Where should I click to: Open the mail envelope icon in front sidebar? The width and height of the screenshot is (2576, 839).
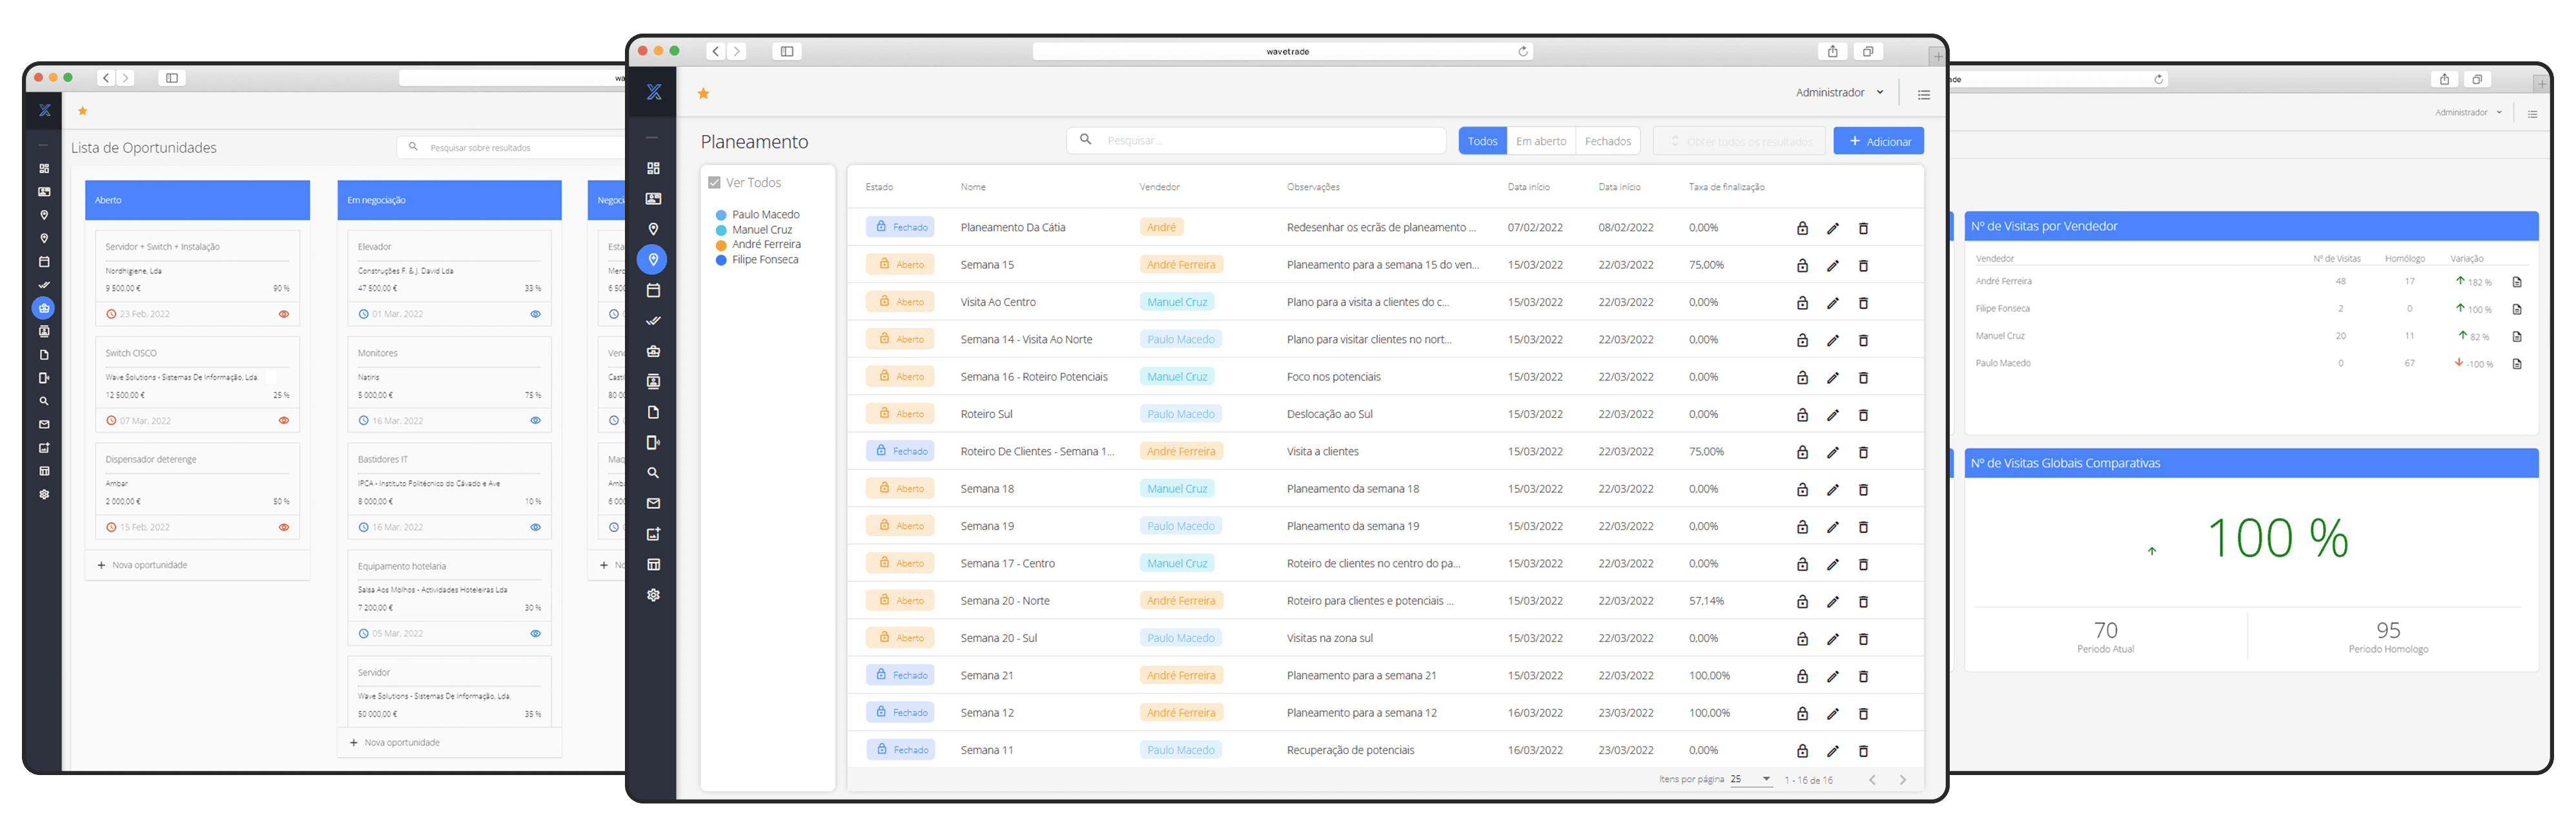pos(653,503)
